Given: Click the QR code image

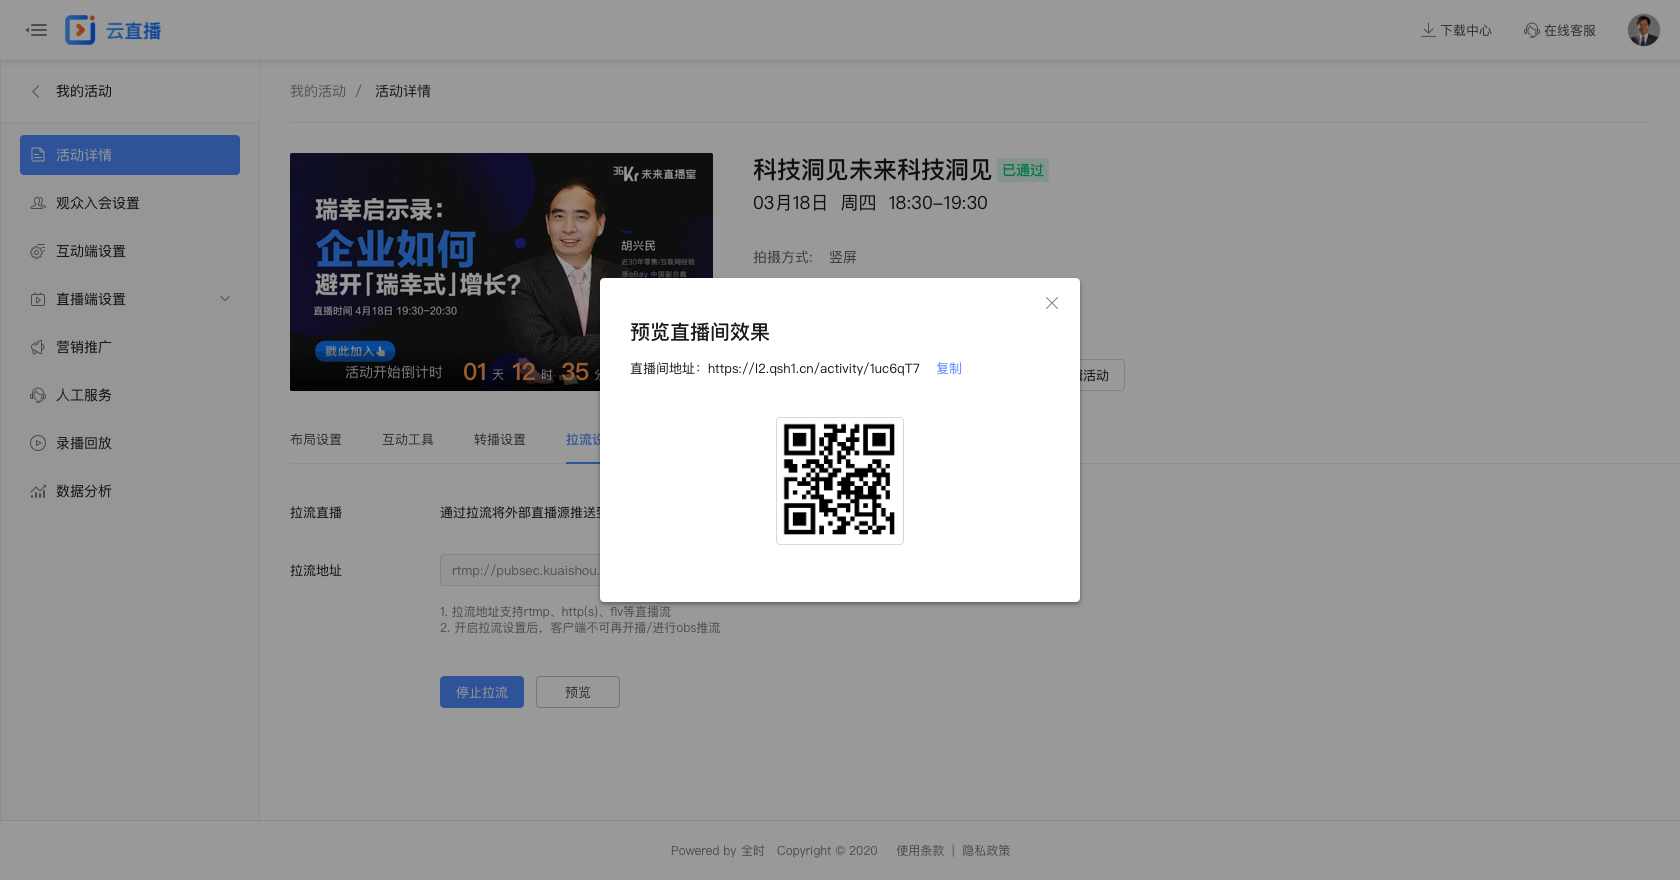Looking at the screenshot, I should tap(840, 481).
